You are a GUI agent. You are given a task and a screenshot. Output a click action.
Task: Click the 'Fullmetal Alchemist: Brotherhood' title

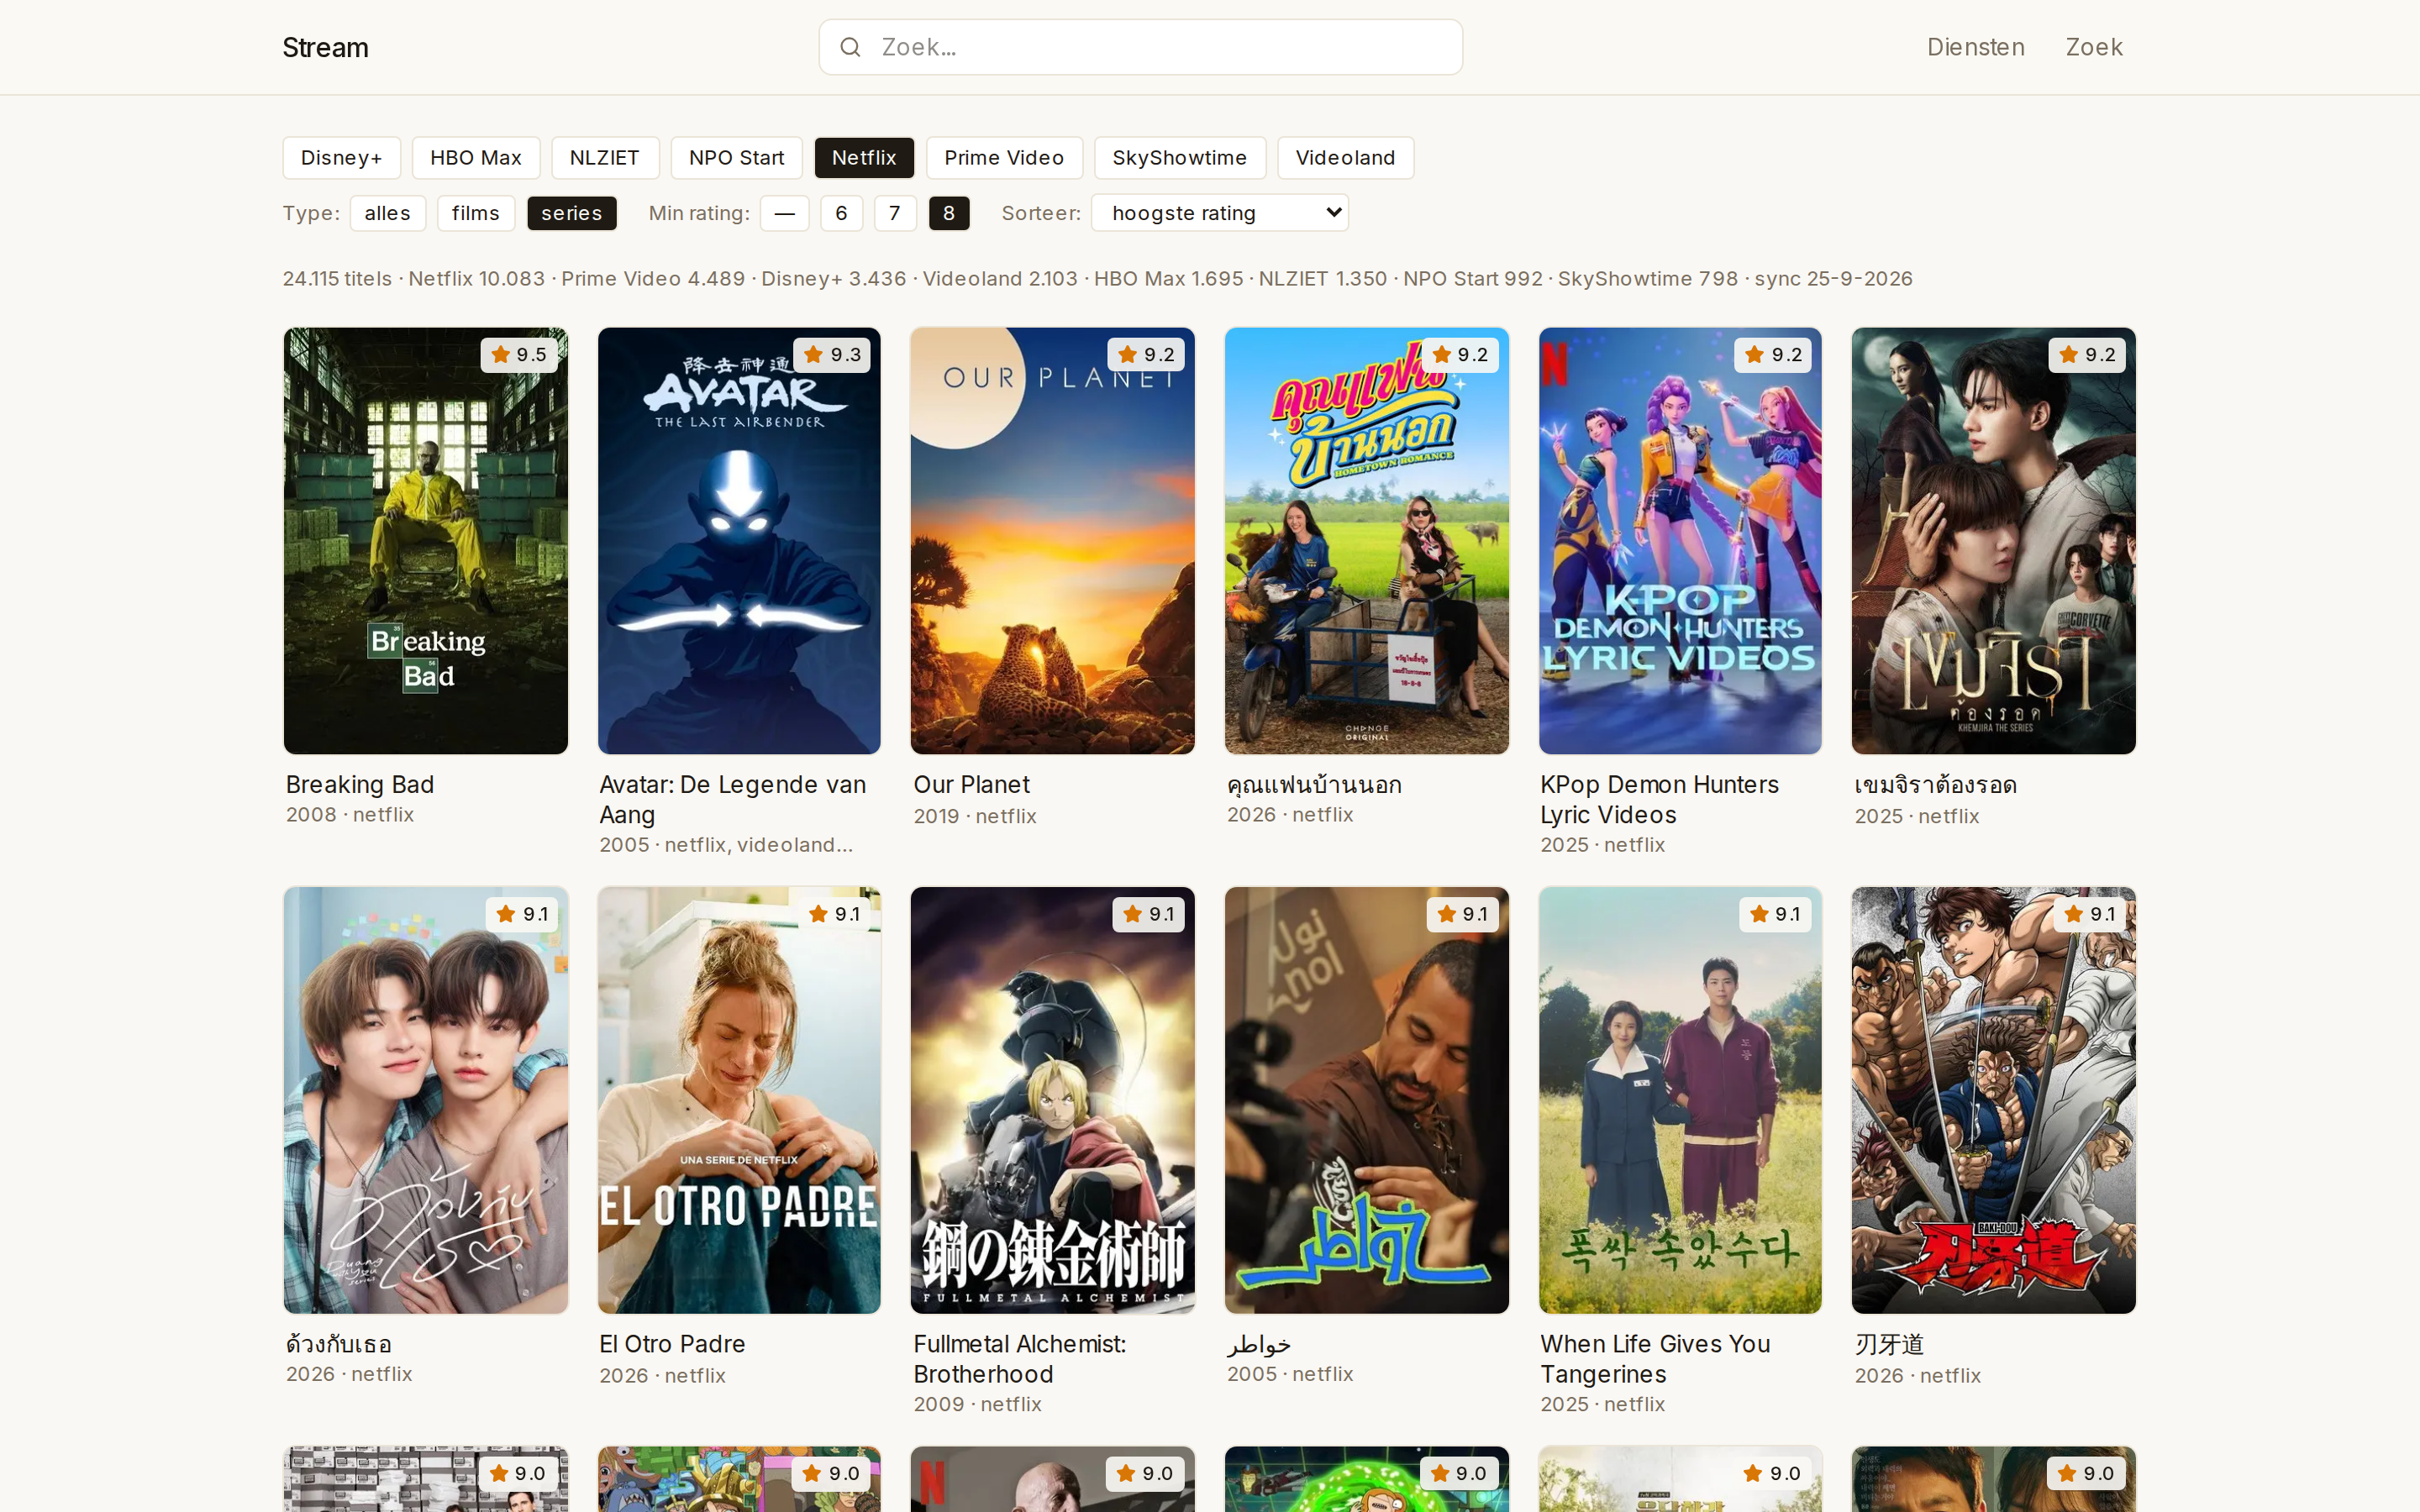(x=1020, y=1359)
